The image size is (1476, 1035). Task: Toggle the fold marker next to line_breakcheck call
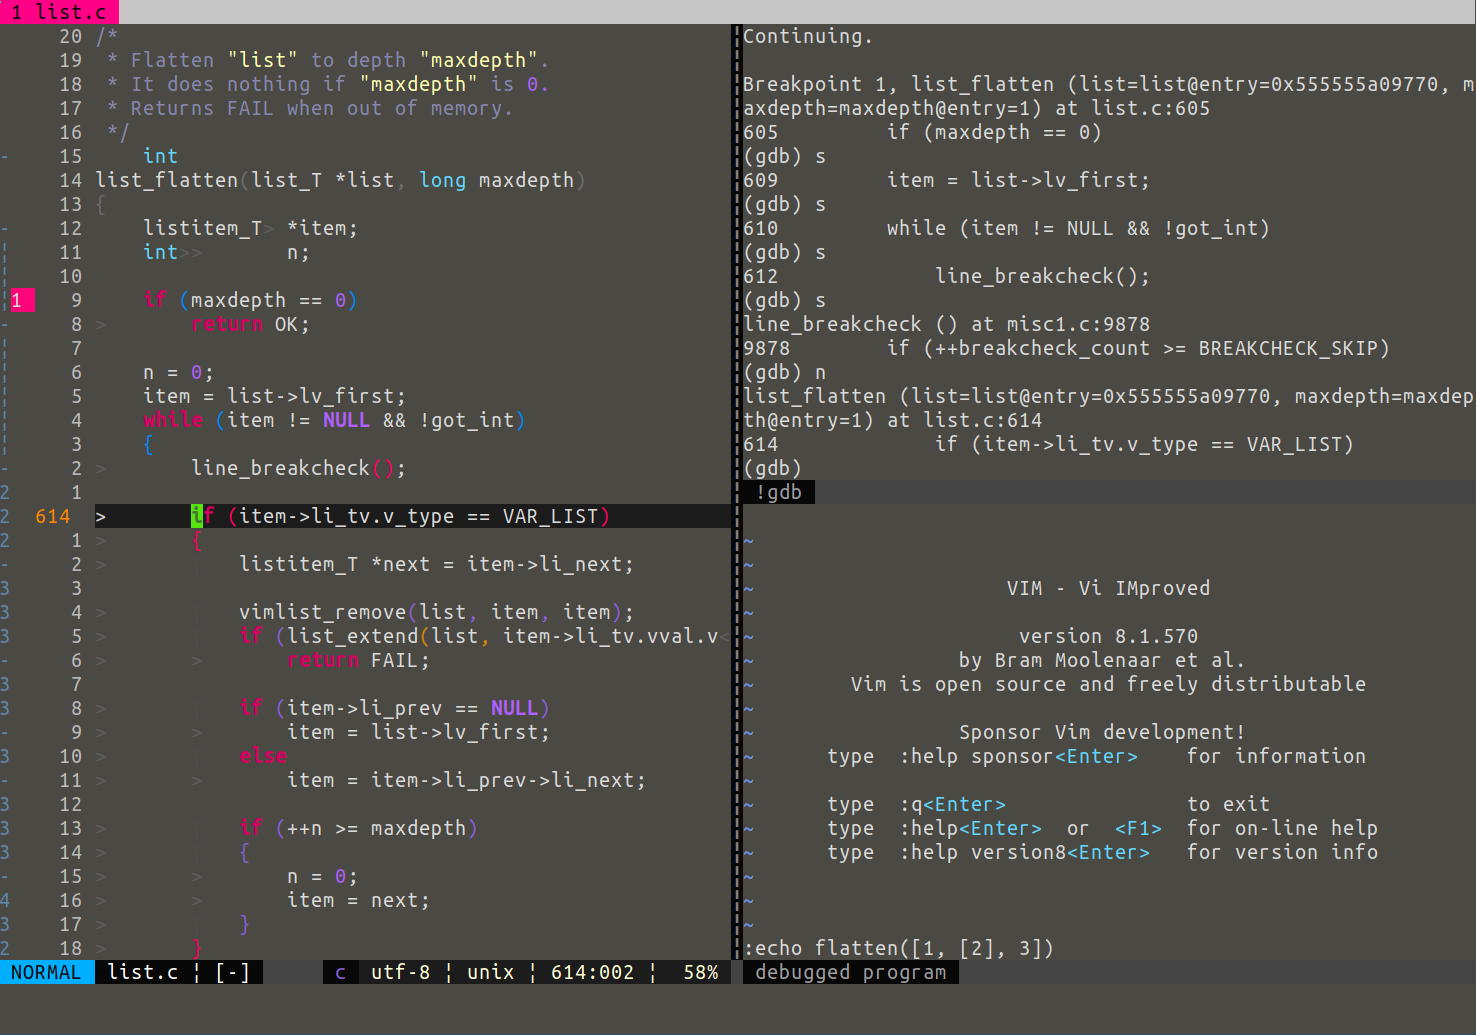(x=5, y=467)
